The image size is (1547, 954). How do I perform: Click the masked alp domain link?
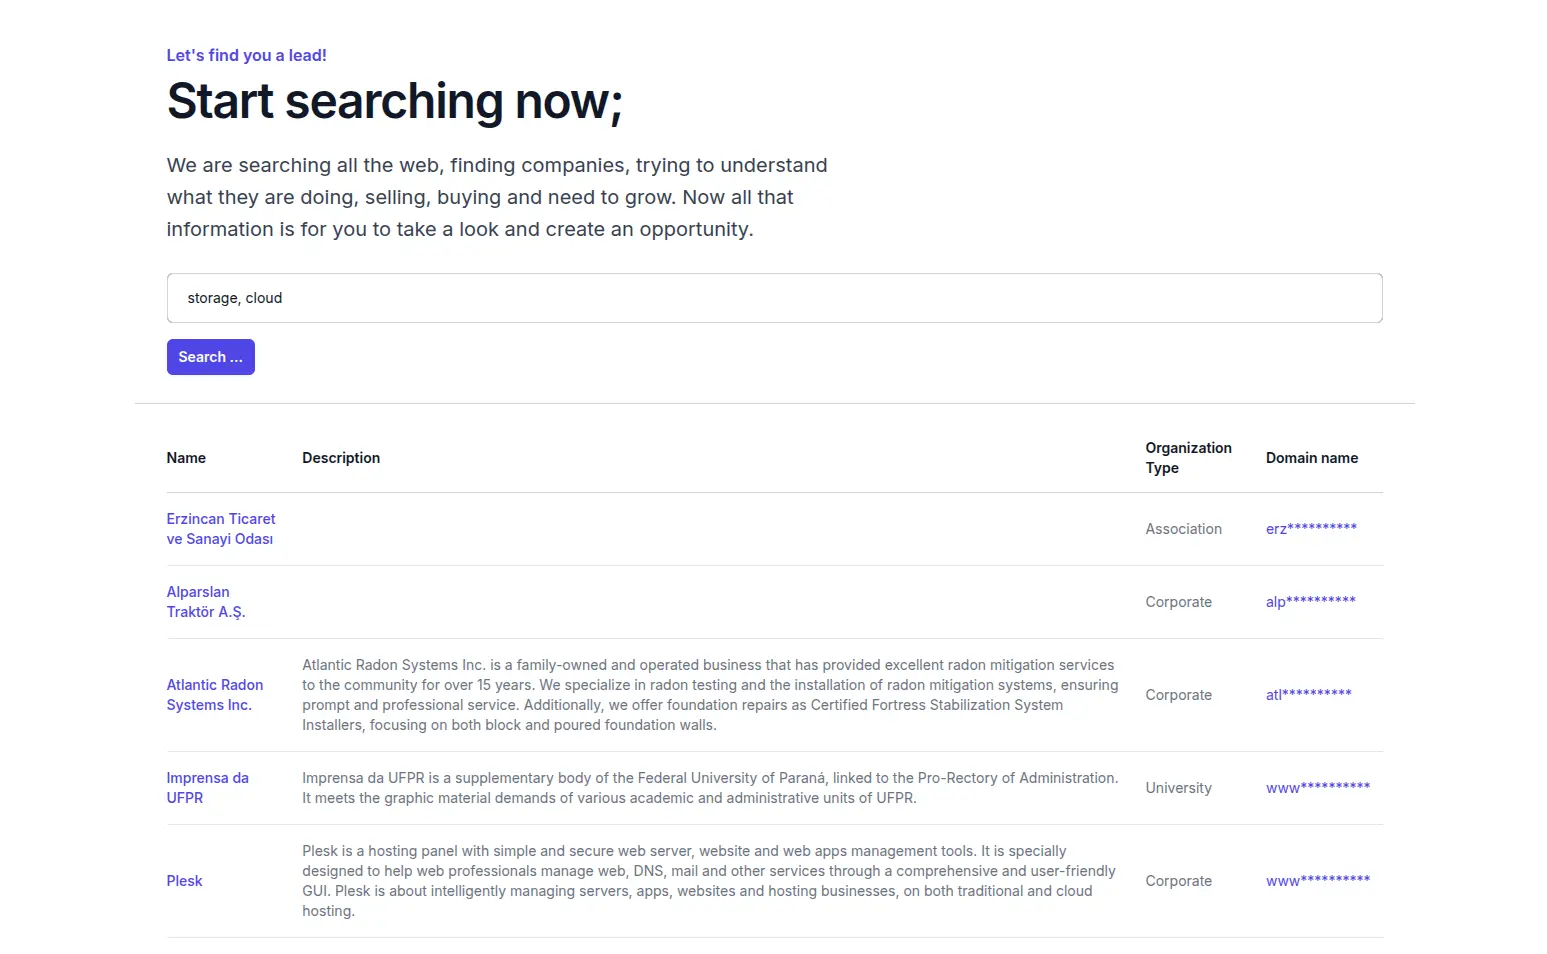1310,602
